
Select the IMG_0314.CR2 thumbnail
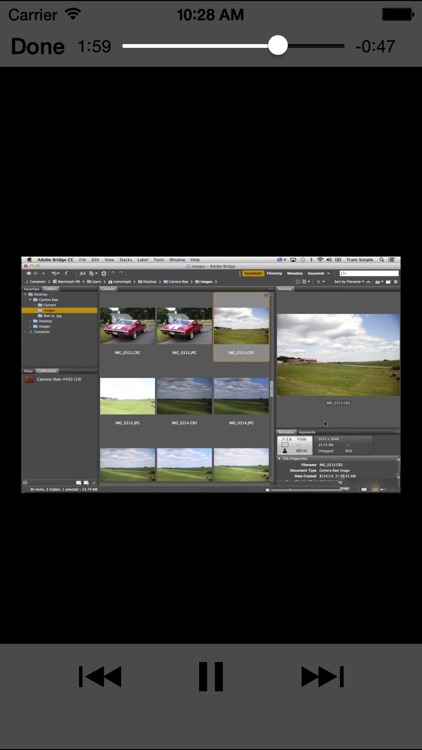184,396
